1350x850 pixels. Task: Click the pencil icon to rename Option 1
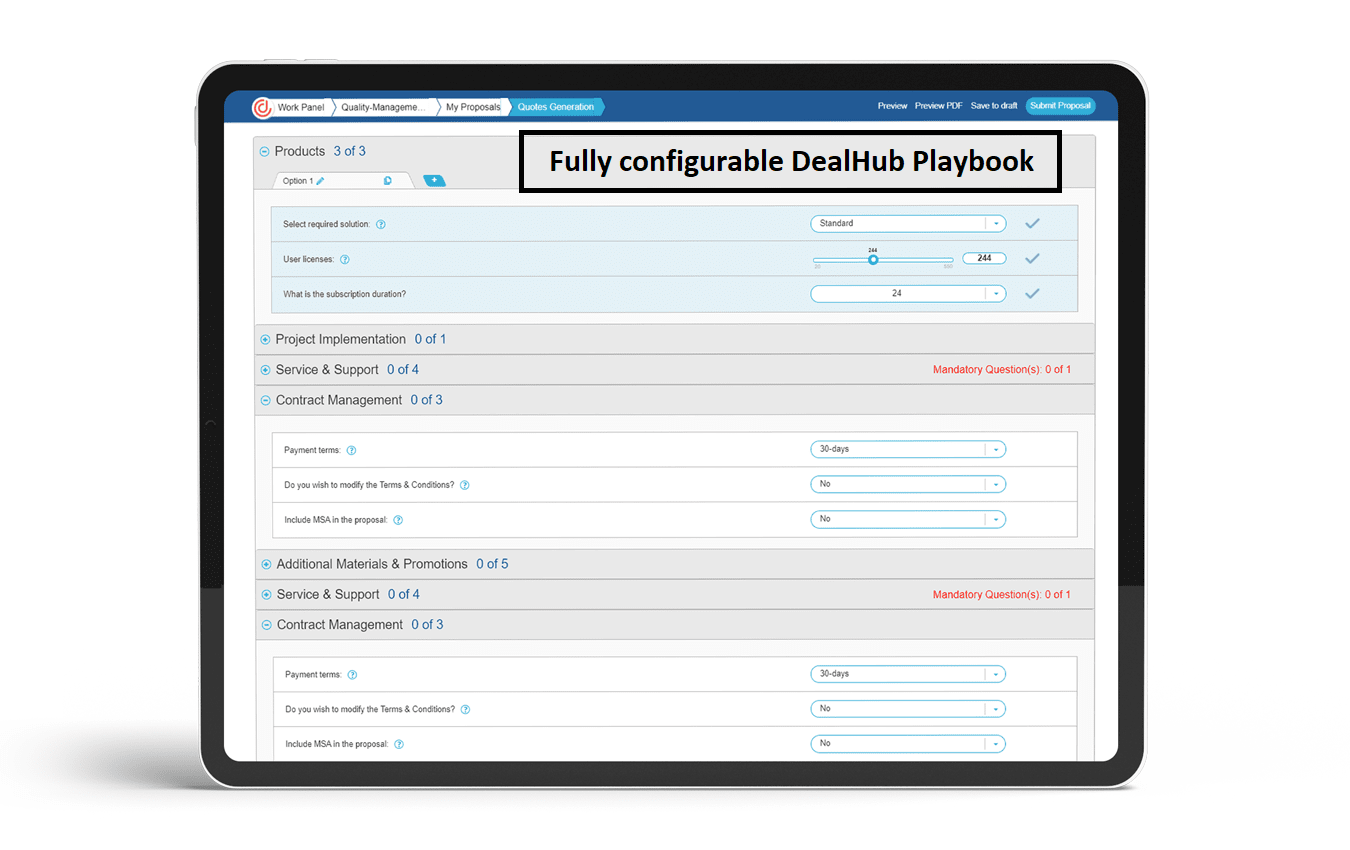(x=318, y=180)
